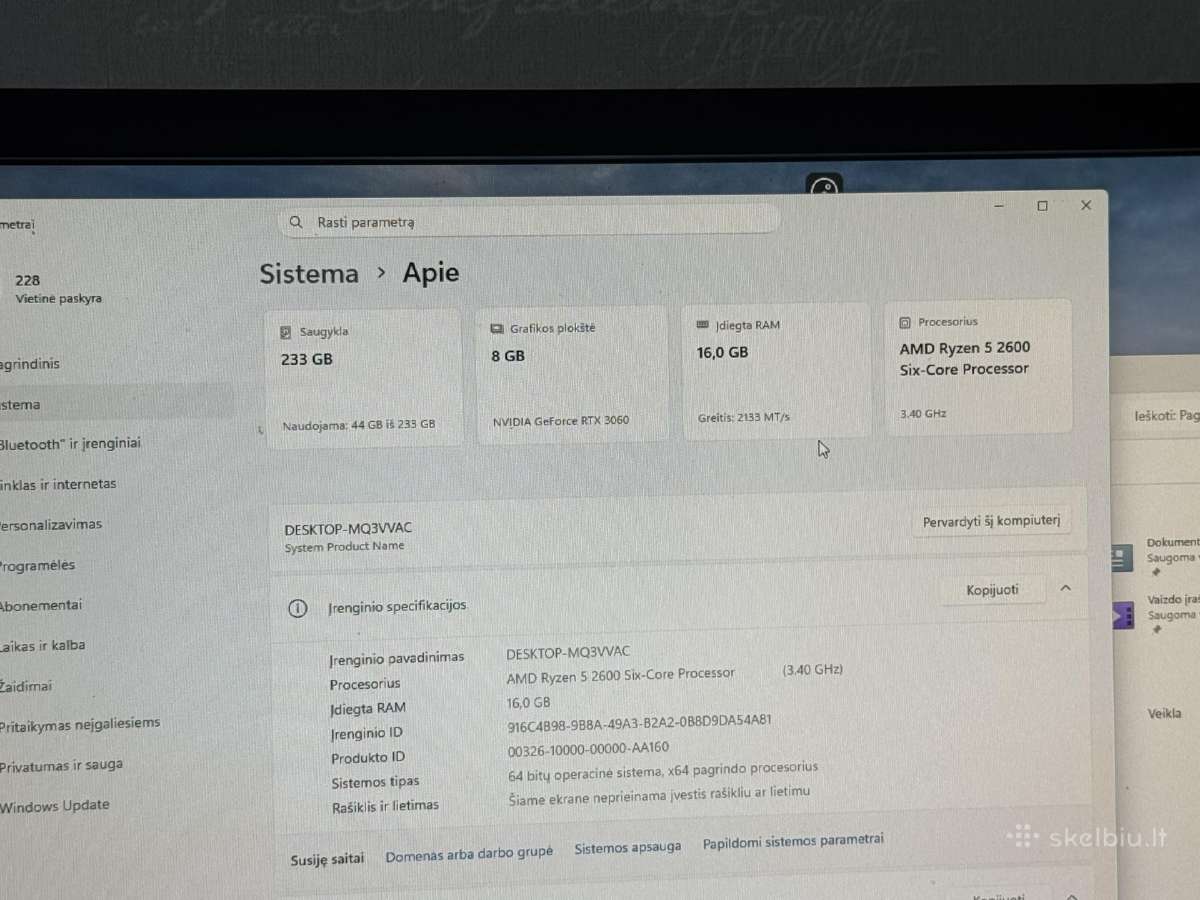Click DESKTOP-MQ3VVAC value in specifications
Screen dimensions: 1200x900
click(568, 651)
